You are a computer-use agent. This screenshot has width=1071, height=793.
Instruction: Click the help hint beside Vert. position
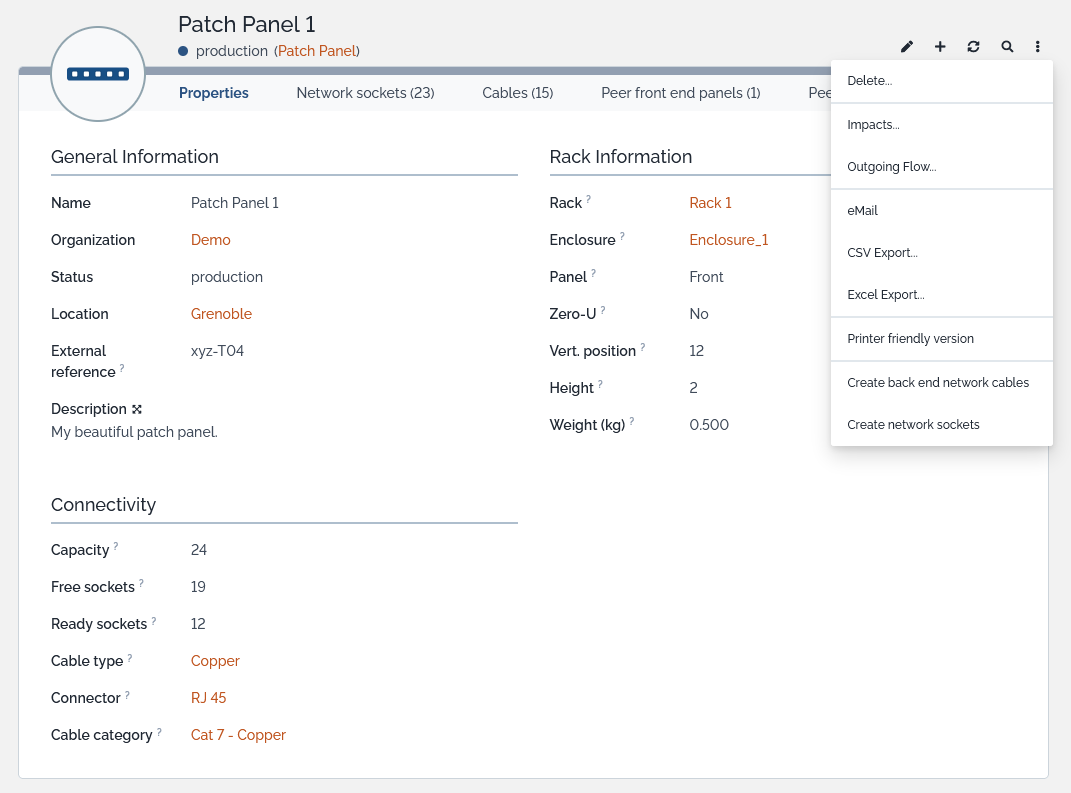coord(643,348)
